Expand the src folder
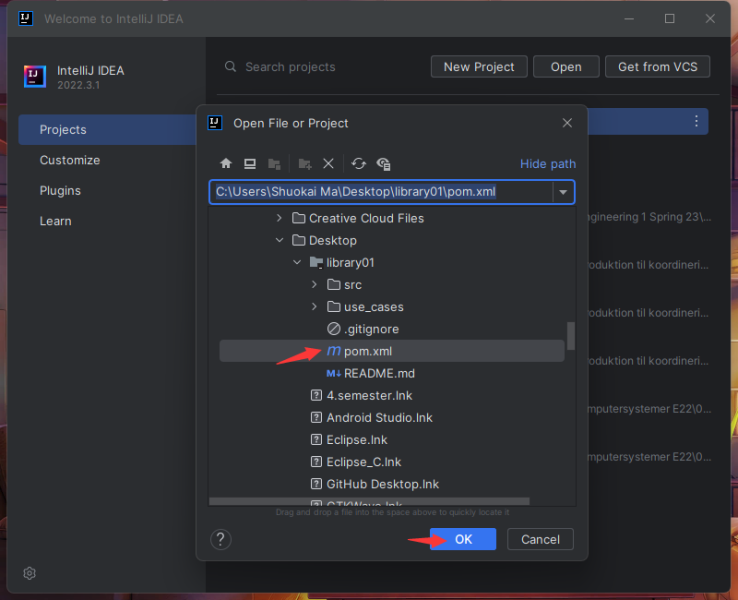 (x=314, y=284)
